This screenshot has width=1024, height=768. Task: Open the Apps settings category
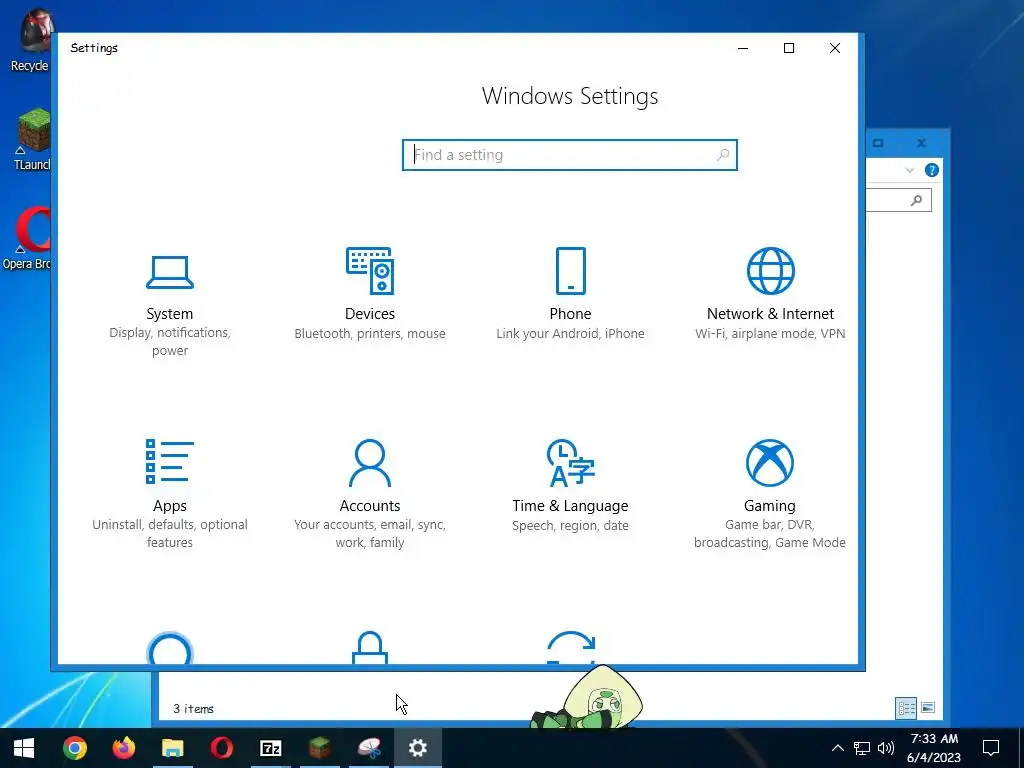pyautogui.click(x=170, y=494)
